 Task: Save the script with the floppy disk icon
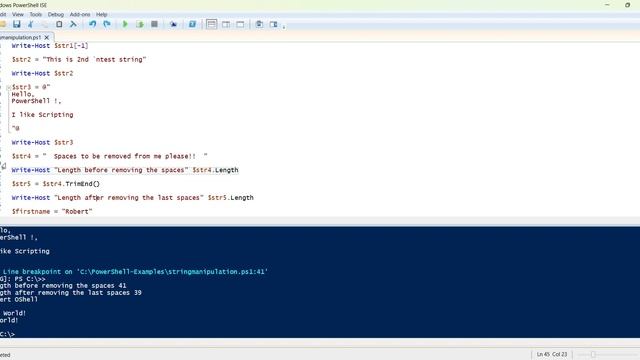coord(16,24)
